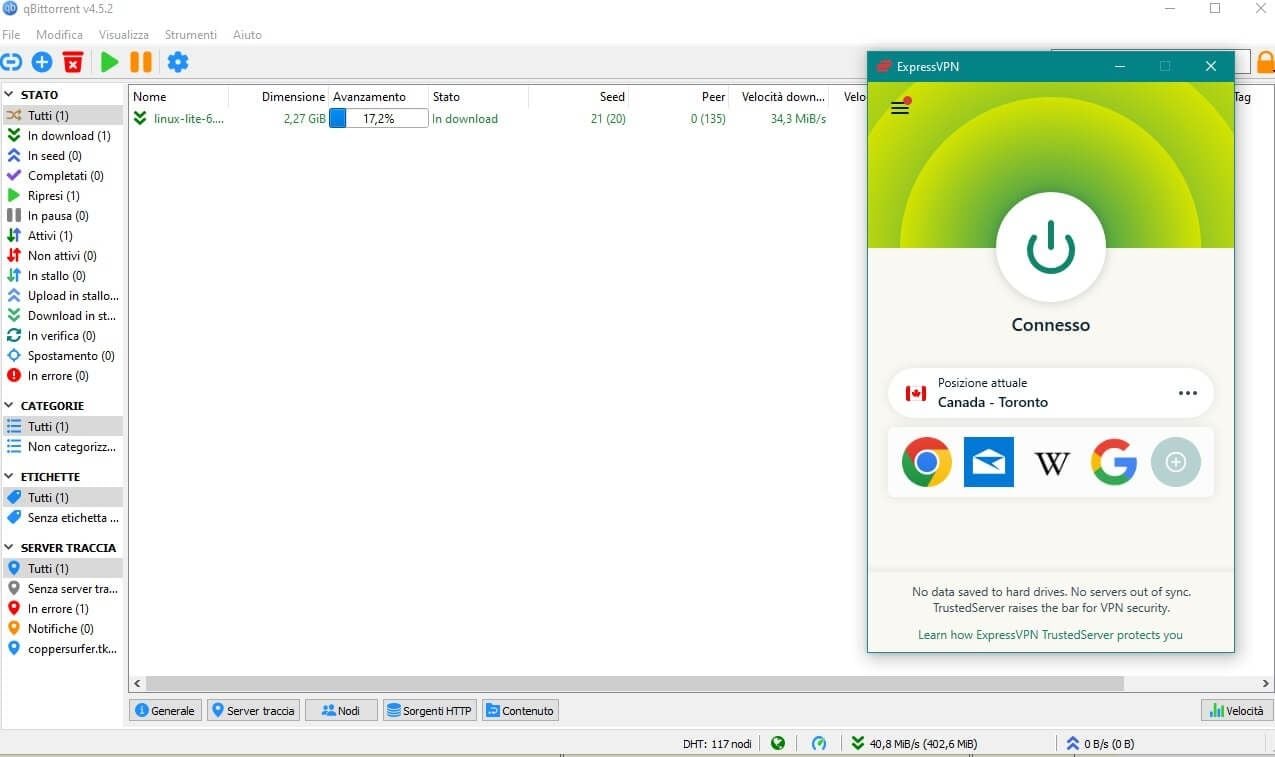Open qBittorrent options gear icon
Screen dimensions: 1275x757
coord(178,62)
